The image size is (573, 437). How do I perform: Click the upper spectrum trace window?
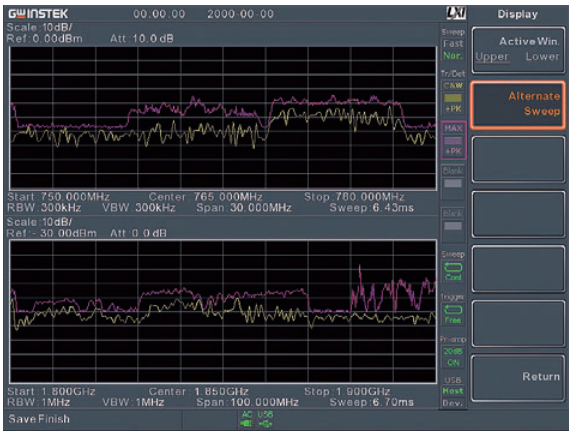coord(223,117)
